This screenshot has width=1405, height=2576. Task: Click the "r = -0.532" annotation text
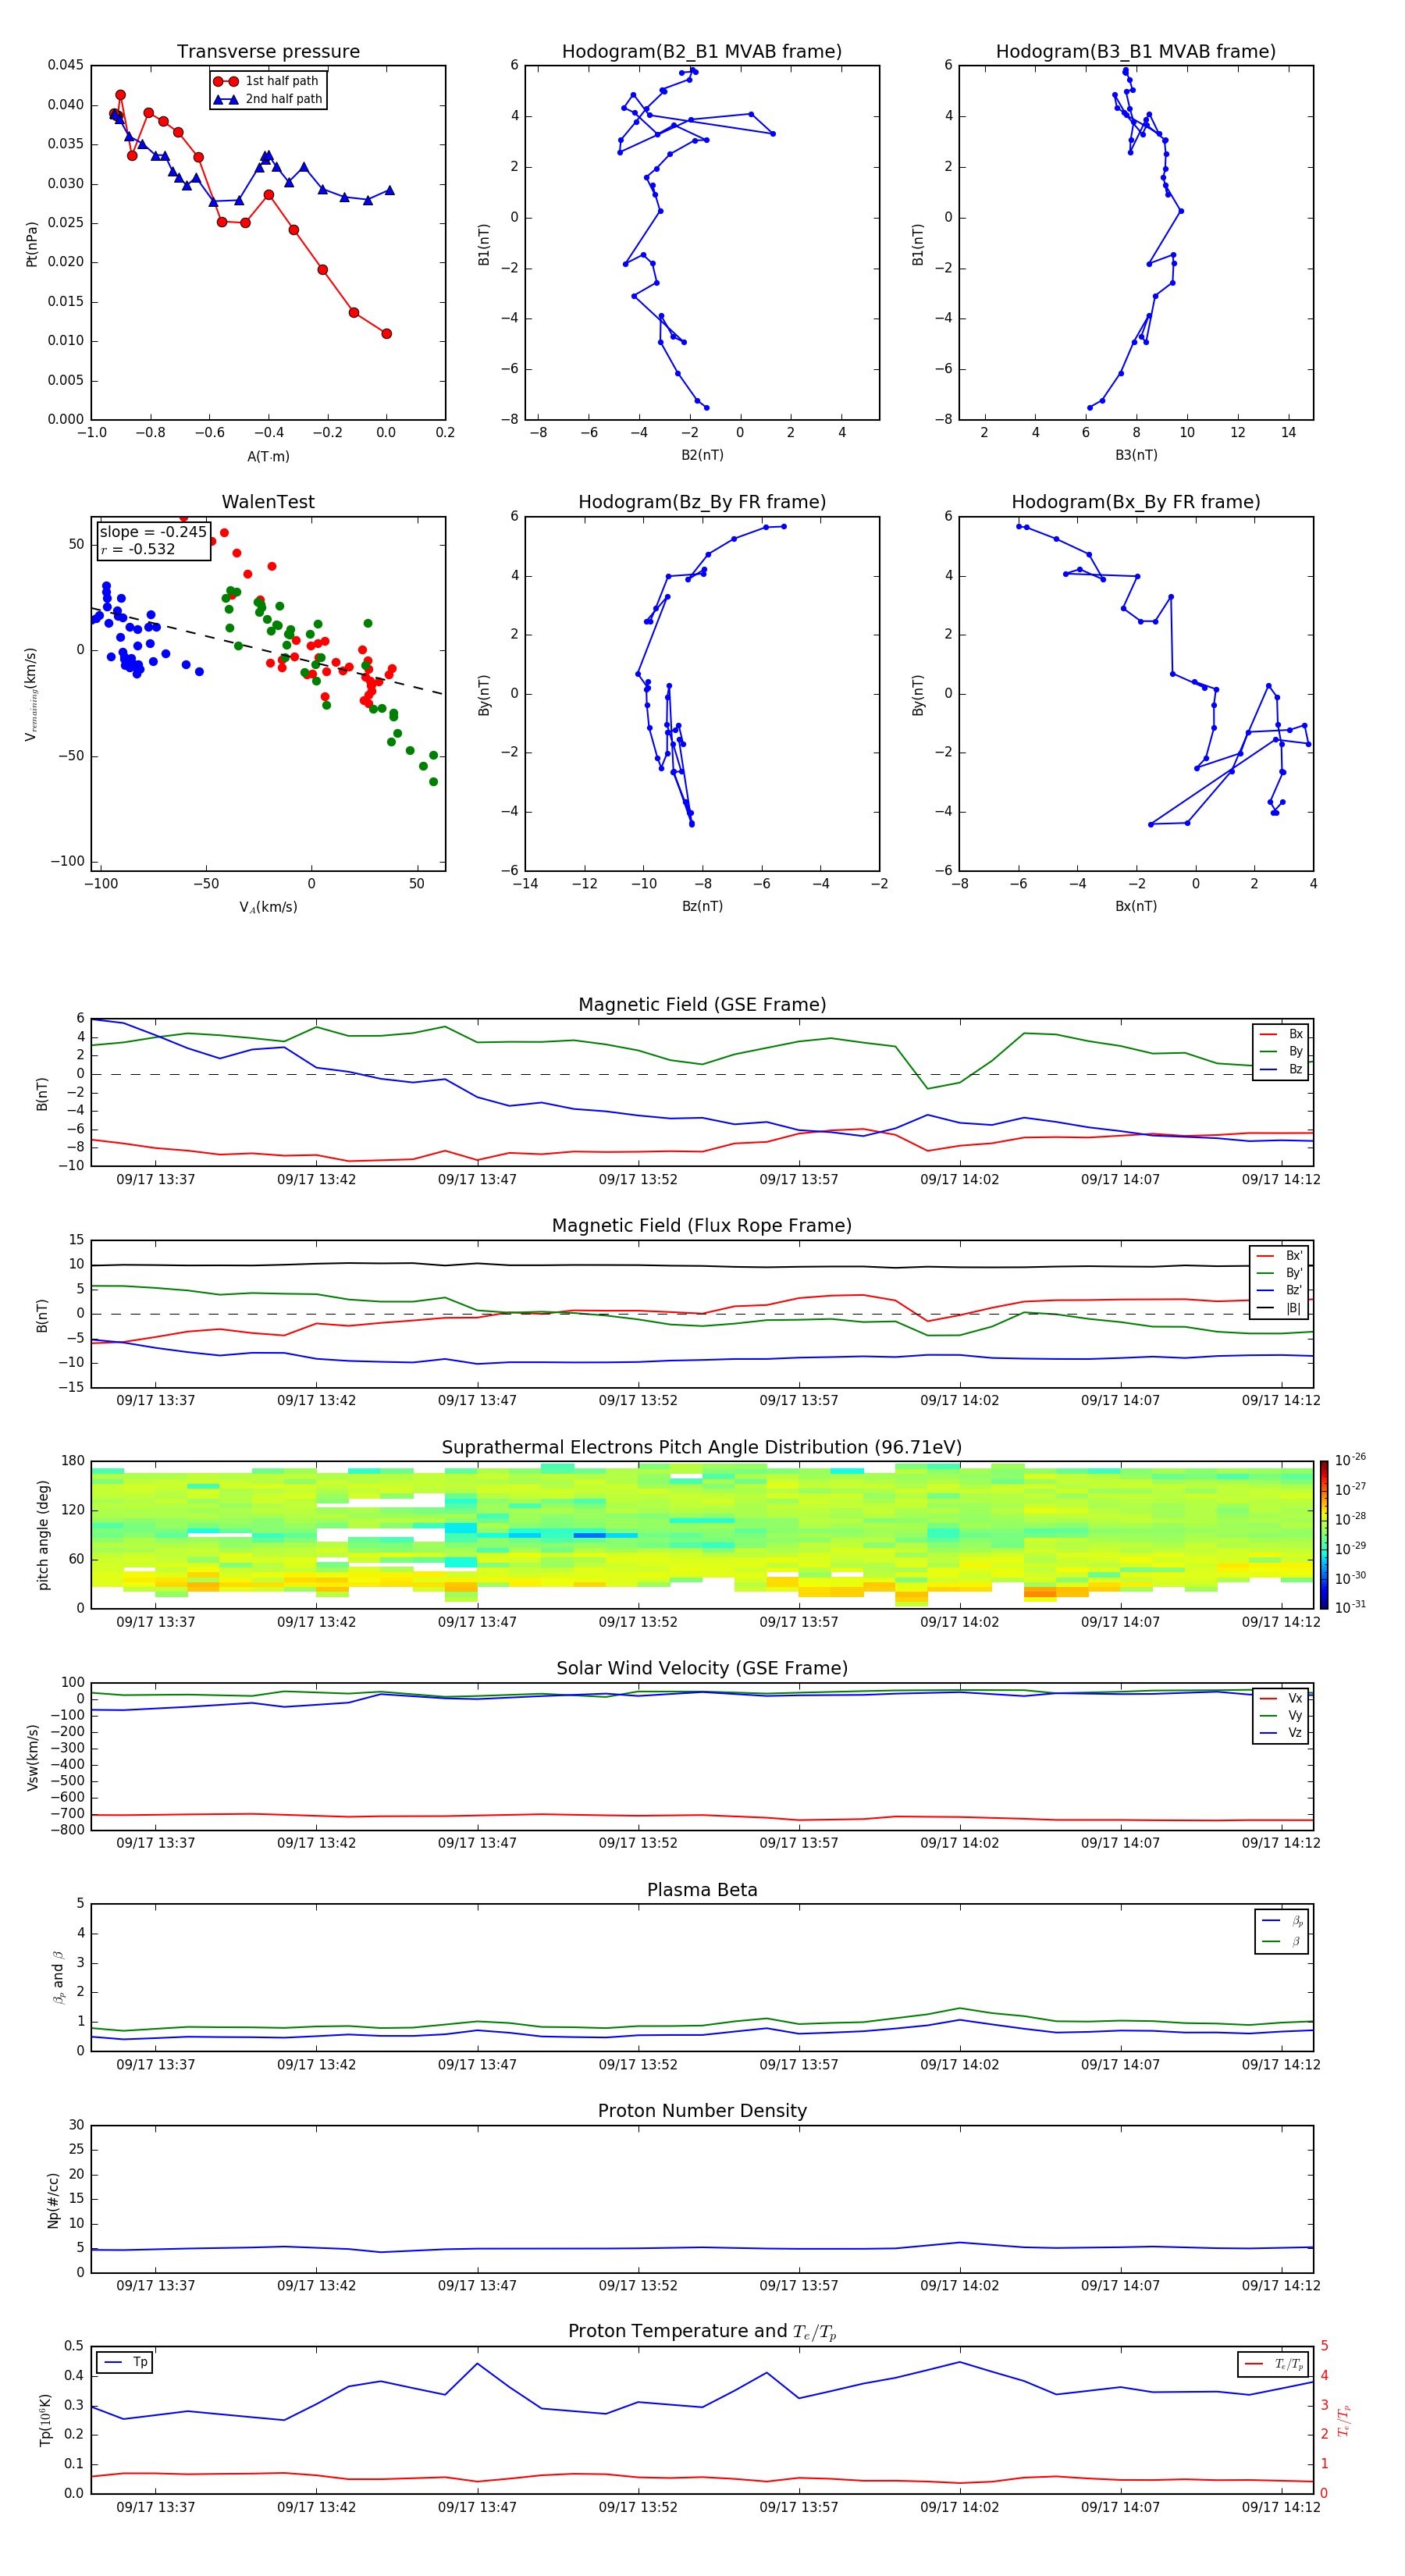click(138, 549)
